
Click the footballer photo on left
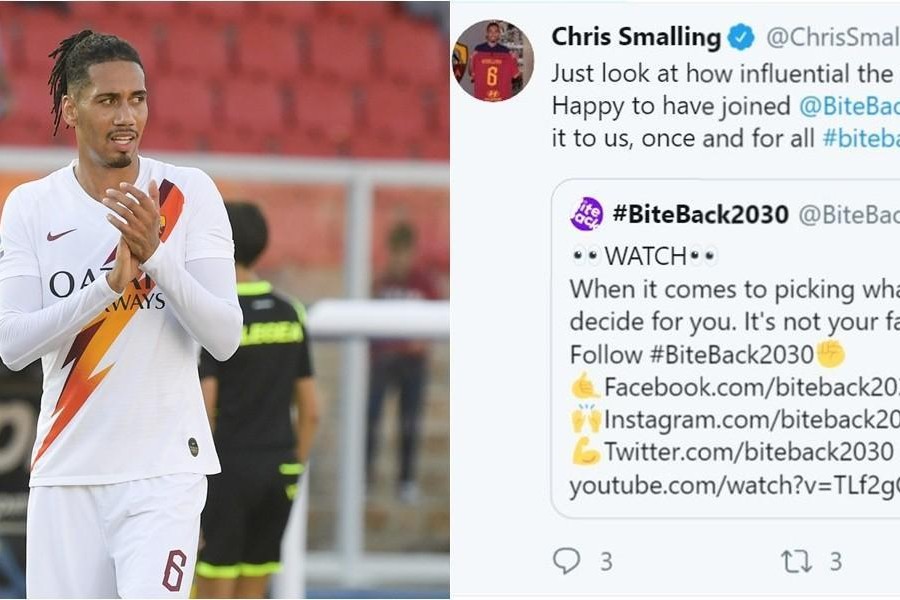click(224, 300)
